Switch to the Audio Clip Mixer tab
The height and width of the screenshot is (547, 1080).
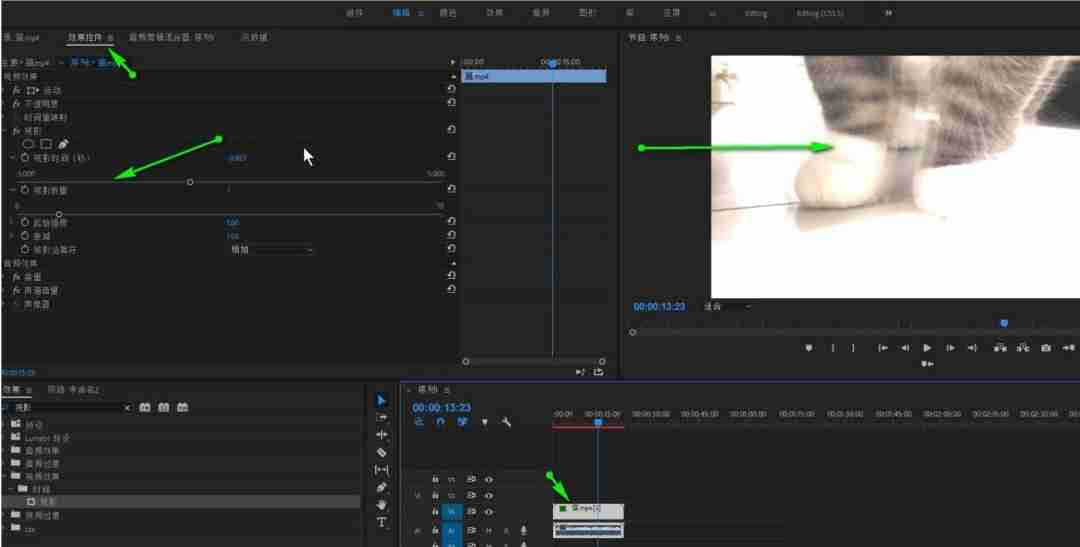point(172,38)
